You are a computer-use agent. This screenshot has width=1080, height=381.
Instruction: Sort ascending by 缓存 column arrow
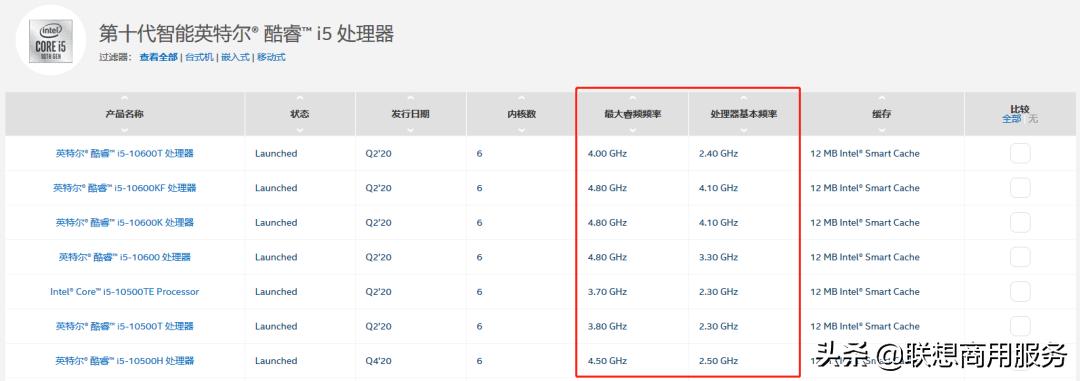(x=882, y=98)
